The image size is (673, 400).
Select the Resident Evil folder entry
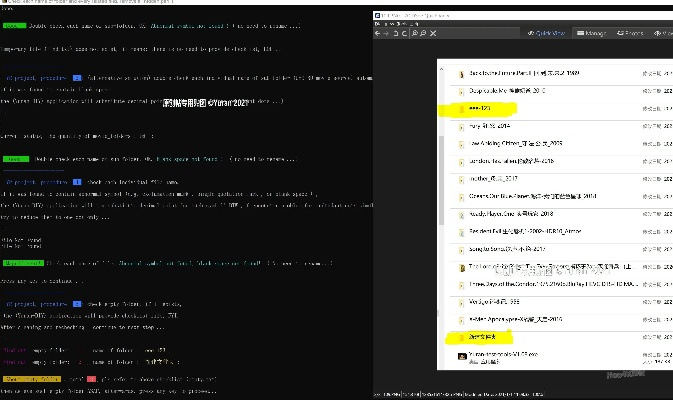520,229
